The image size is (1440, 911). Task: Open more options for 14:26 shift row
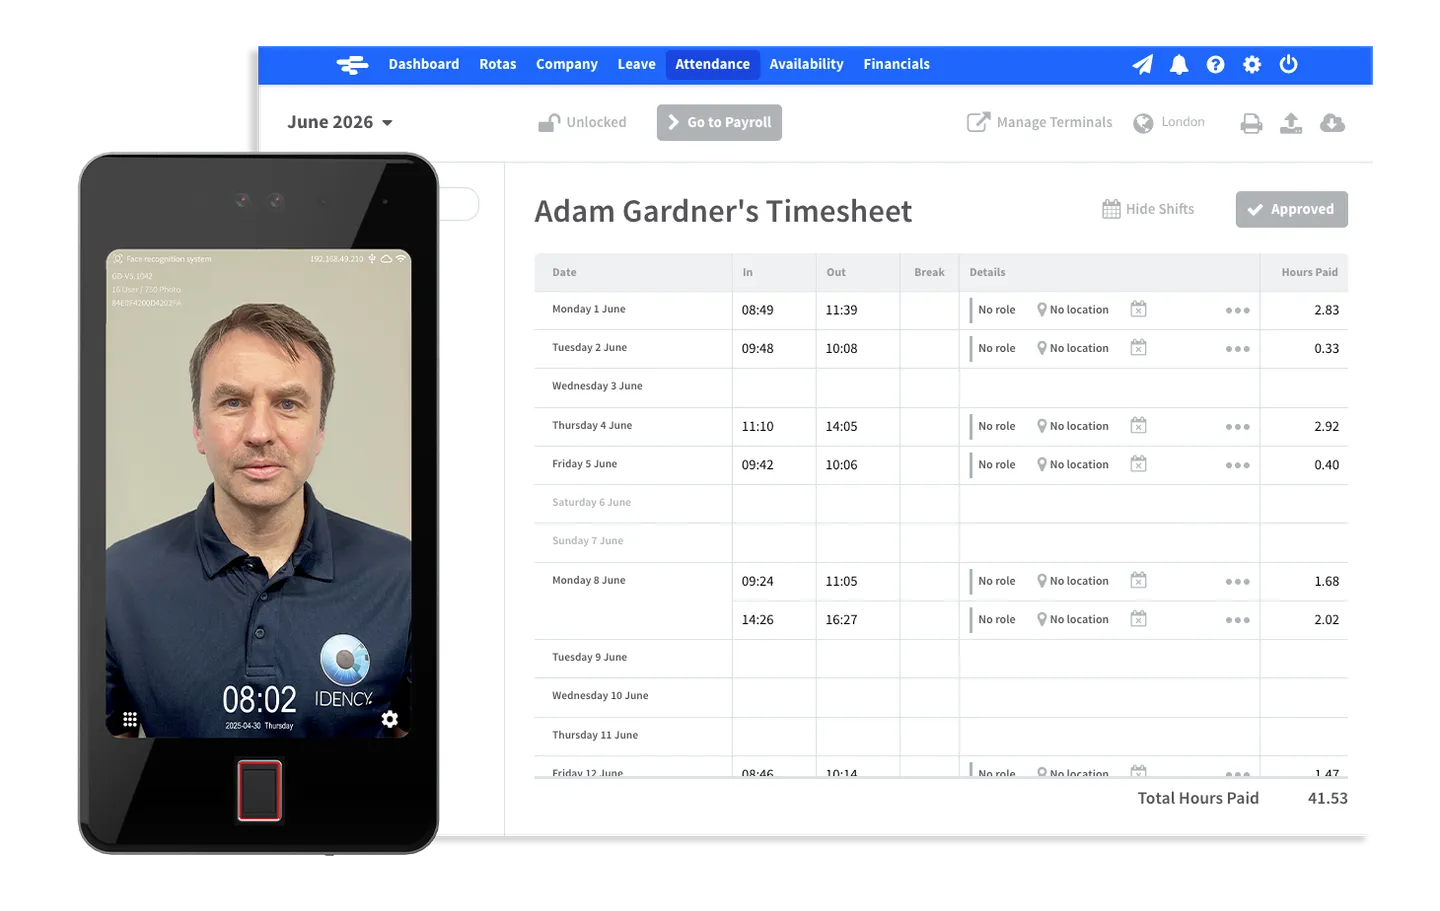[x=1238, y=620]
